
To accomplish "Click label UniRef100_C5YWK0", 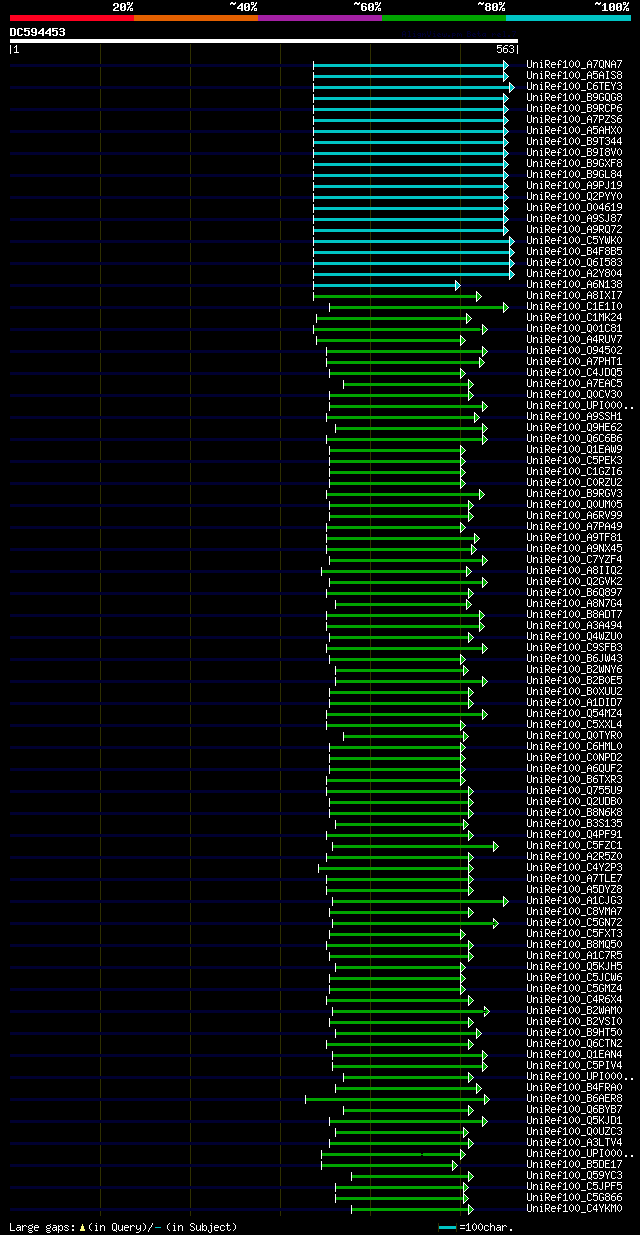I will 574,240.
